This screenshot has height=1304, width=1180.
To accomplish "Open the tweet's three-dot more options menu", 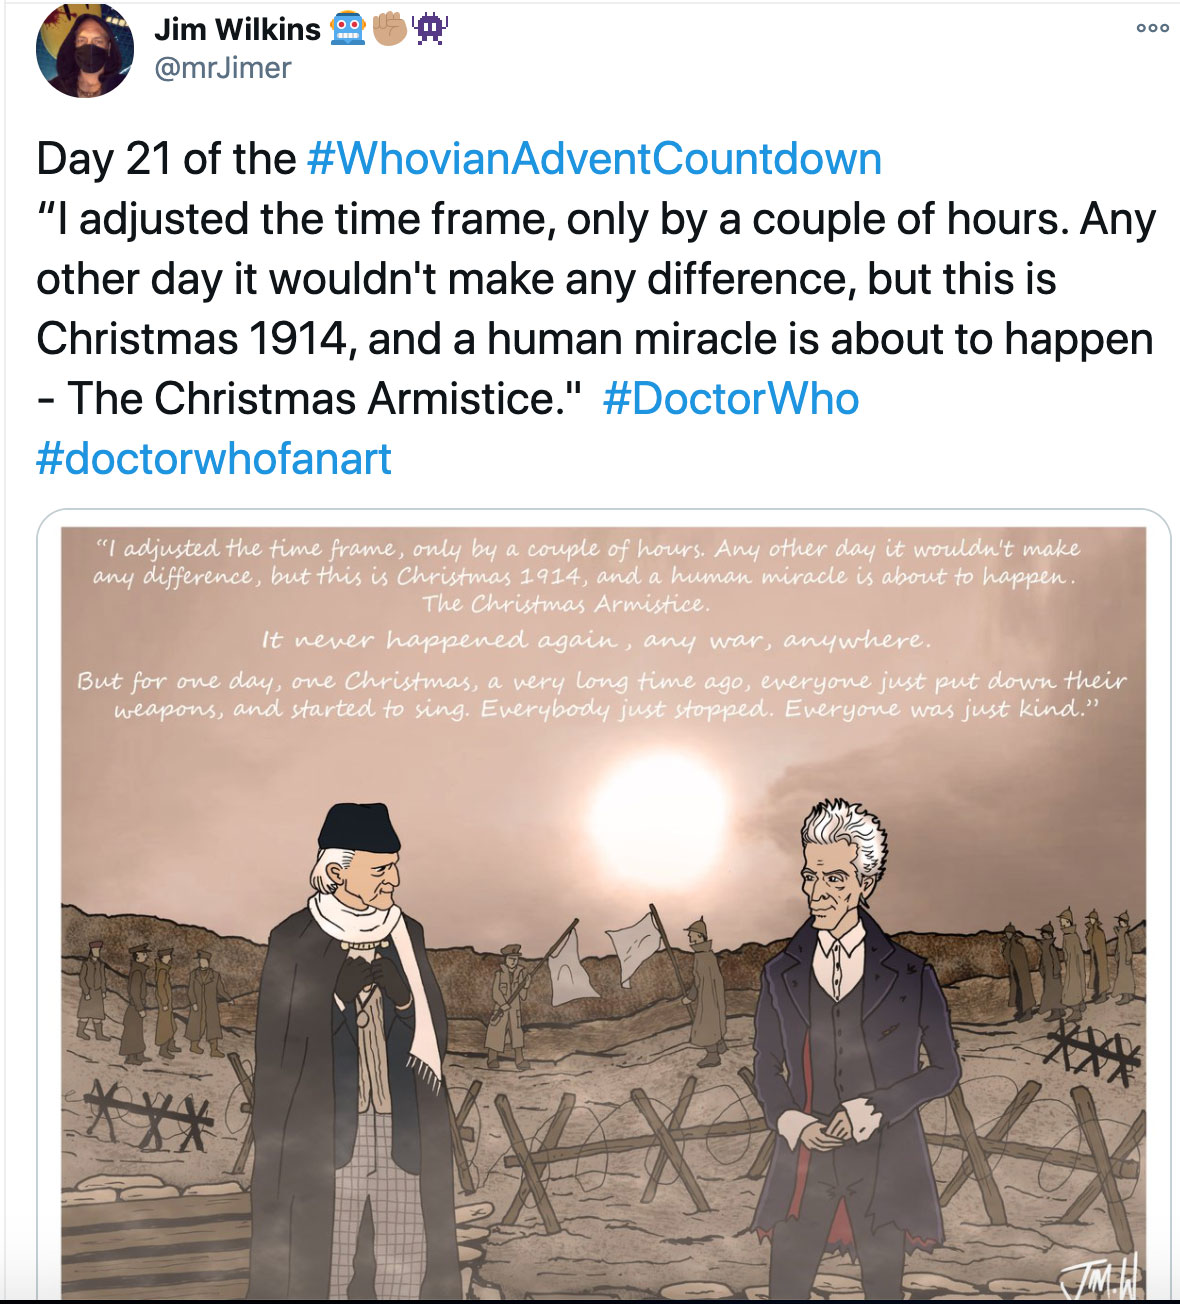I will click(x=1152, y=28).
